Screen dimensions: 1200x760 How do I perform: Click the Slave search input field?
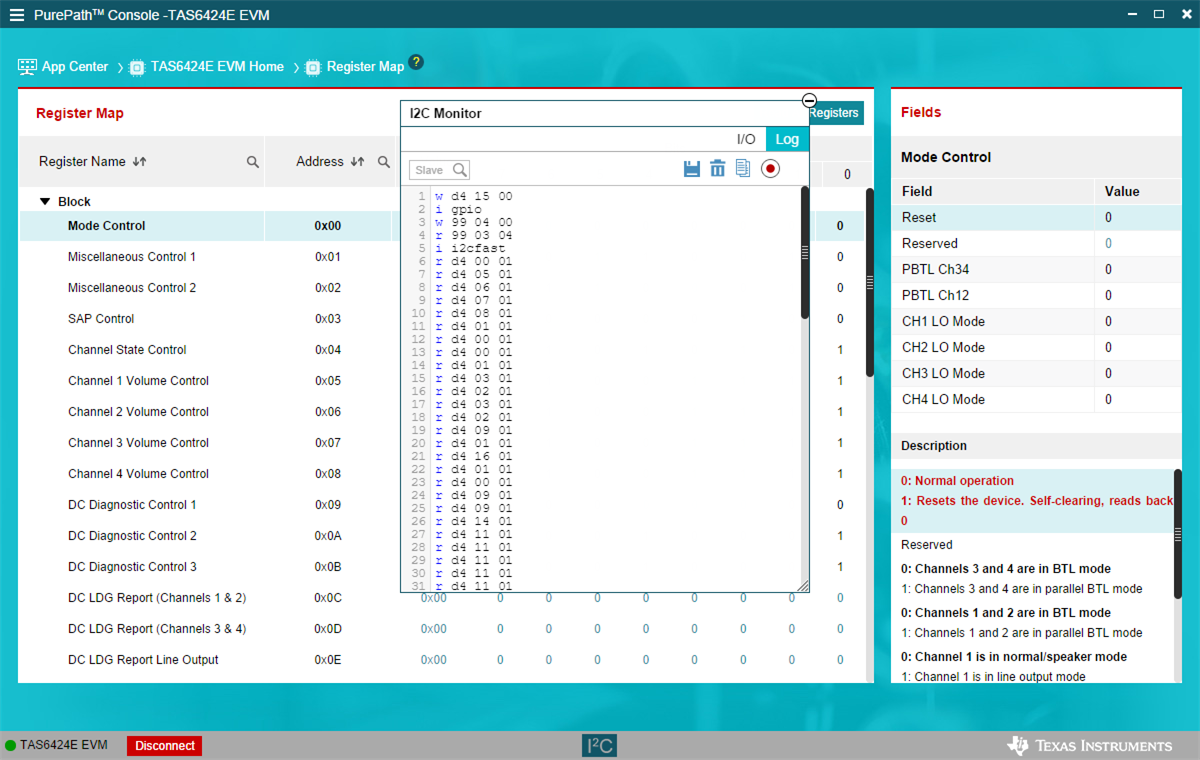pos(431,170)
